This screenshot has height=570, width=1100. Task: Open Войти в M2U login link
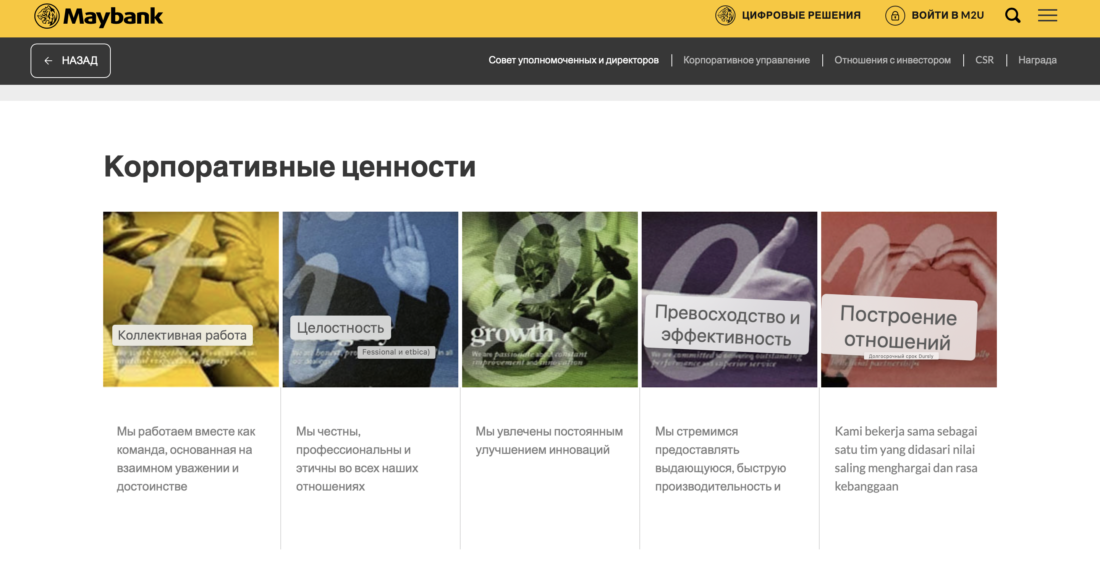947,15
